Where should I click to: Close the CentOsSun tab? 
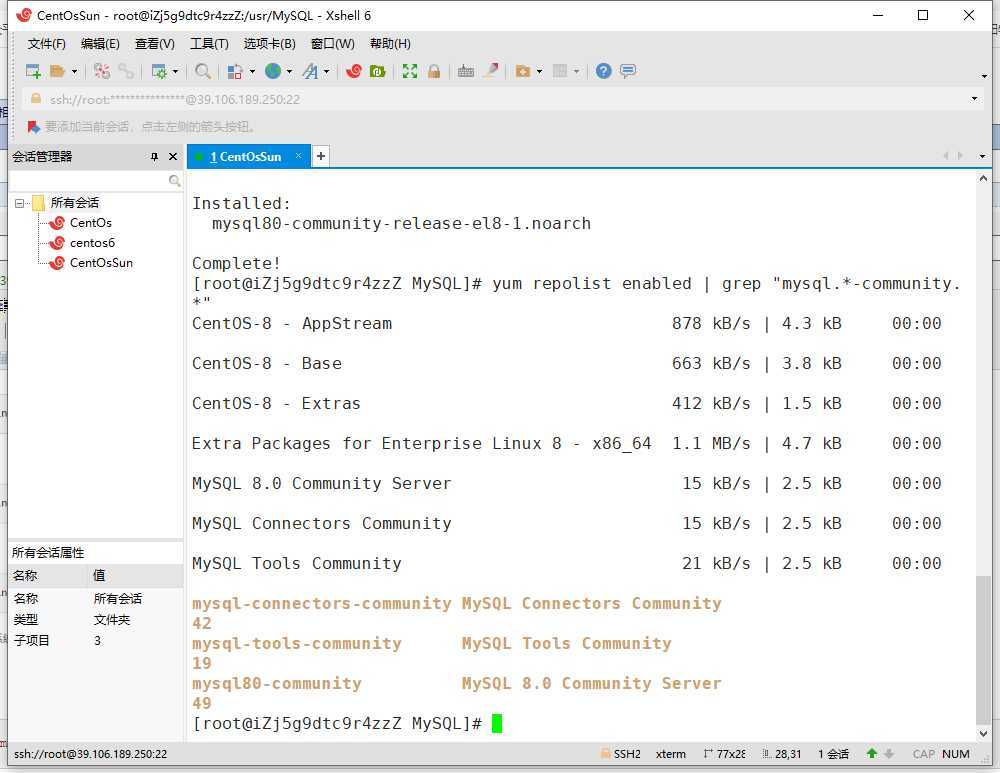pos(298,156)
